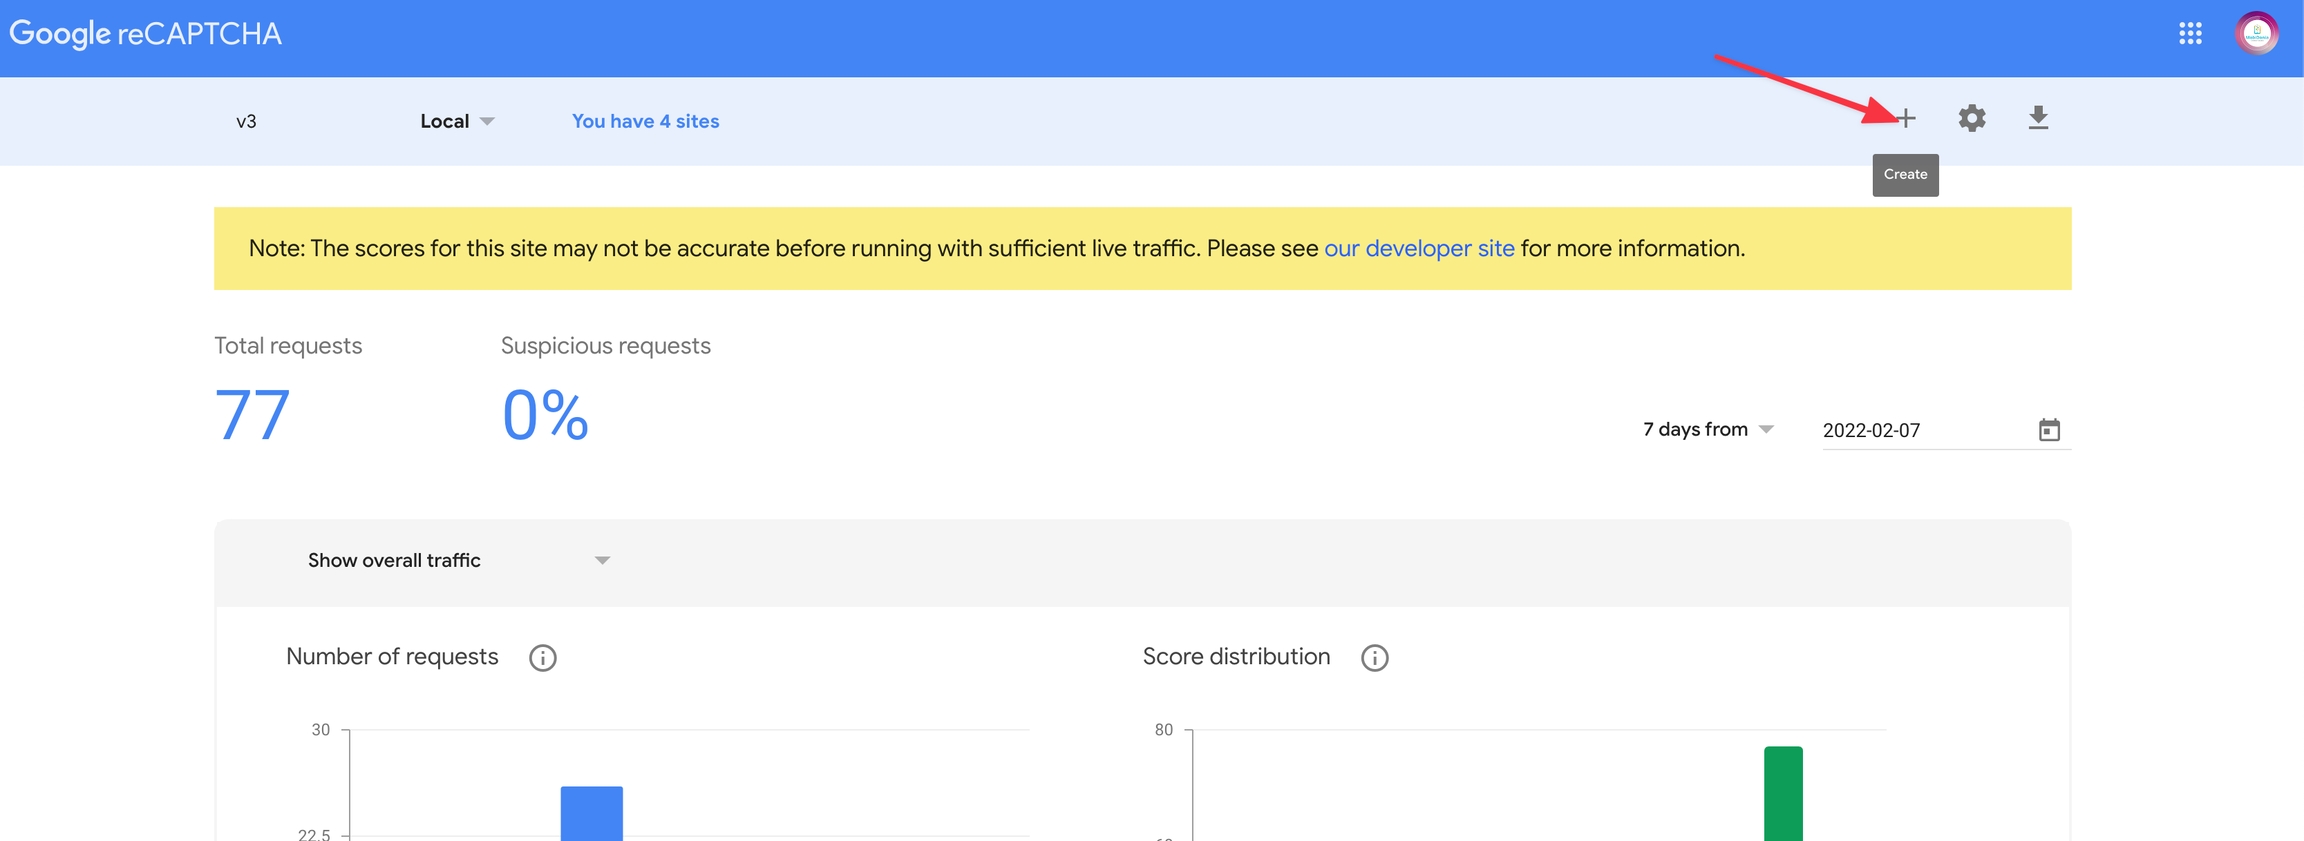Click the Total requests value 77
The width and height of the screenshot is (2304, 841).
pos(252,415)
